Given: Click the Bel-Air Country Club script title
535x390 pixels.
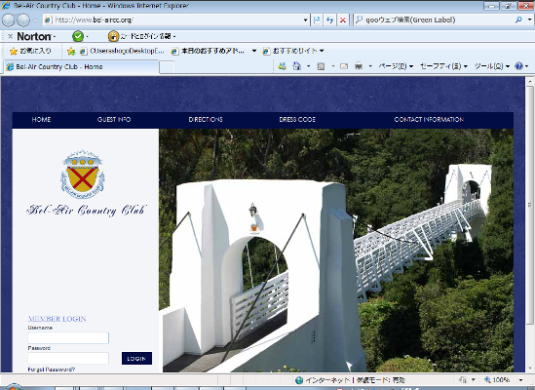Looking at the screenshot, I should [87, 210].
